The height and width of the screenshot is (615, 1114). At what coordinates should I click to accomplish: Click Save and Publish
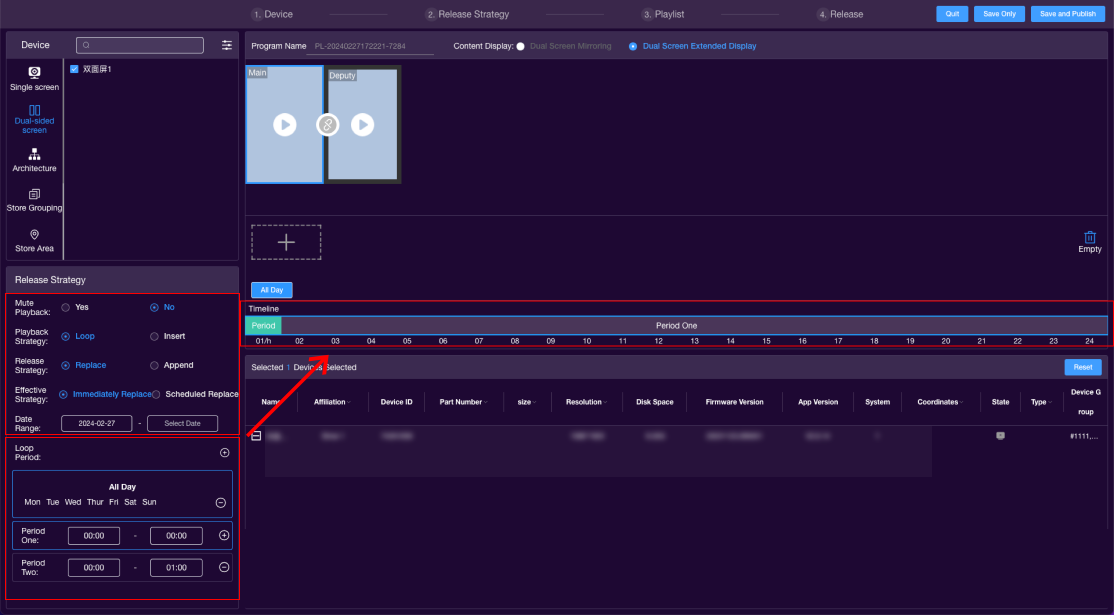point(1068,13)
